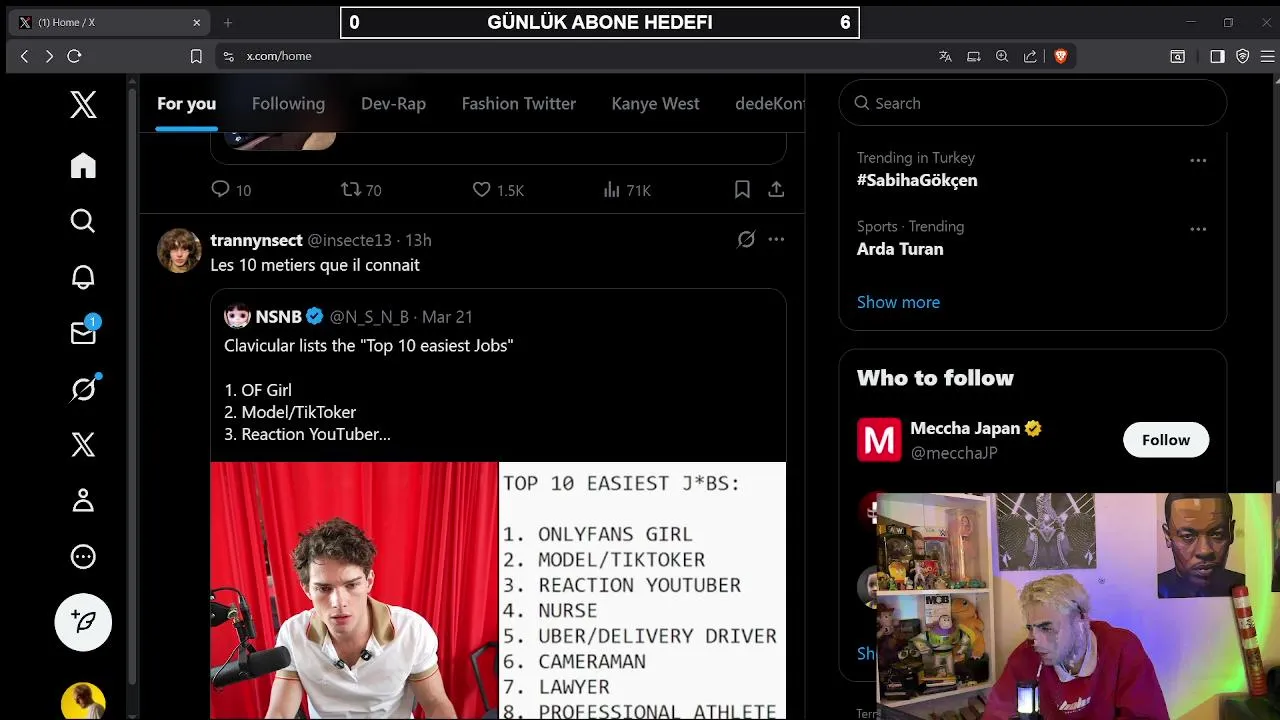The image size is (1280, 720).
Task: Follow Meccha Japan
Action: click(1166, 440)
